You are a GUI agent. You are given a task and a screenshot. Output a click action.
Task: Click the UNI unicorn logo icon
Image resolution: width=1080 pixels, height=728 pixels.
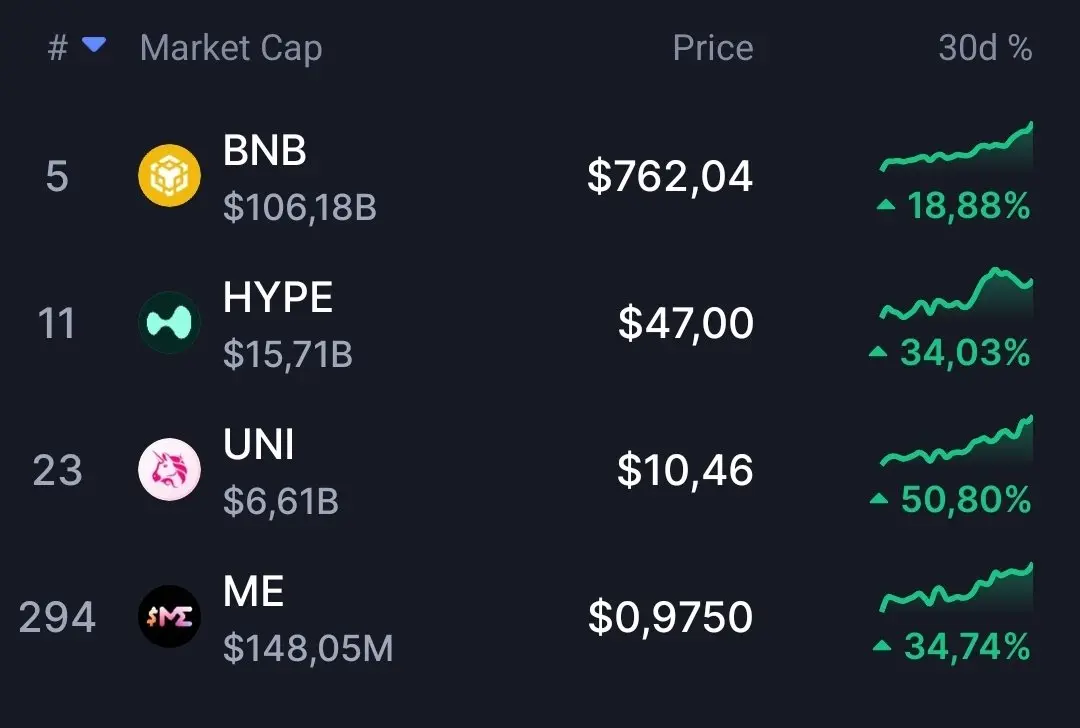tap(169, 469)
